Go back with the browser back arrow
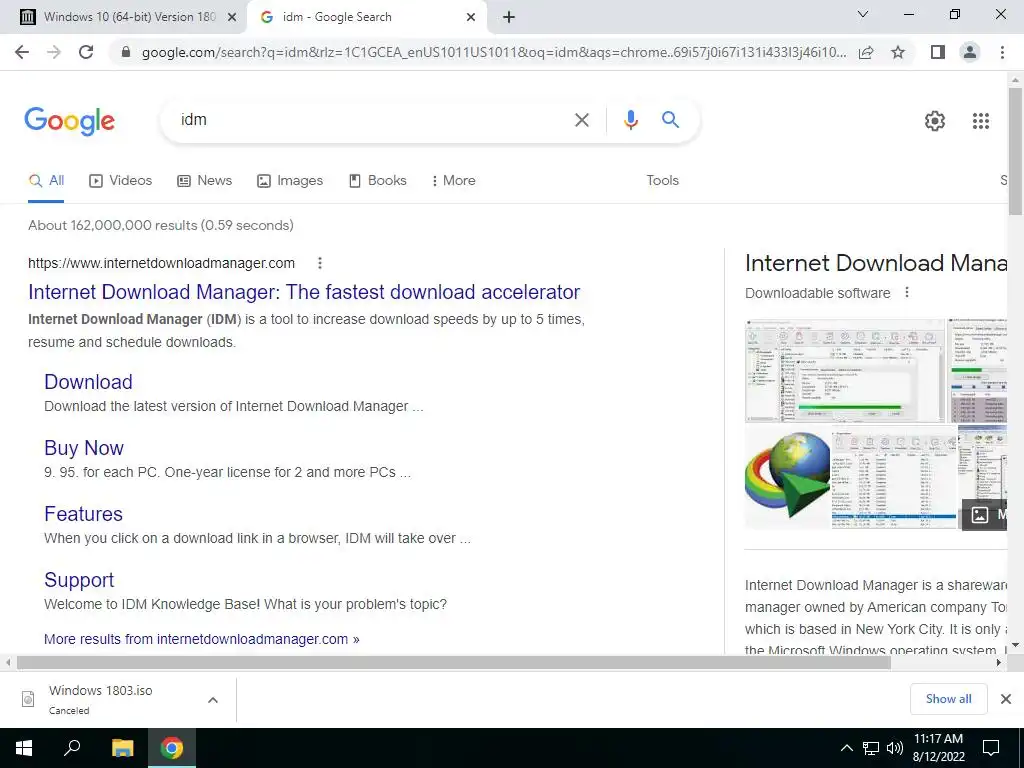1024x768 pixels. click(22, 52)
